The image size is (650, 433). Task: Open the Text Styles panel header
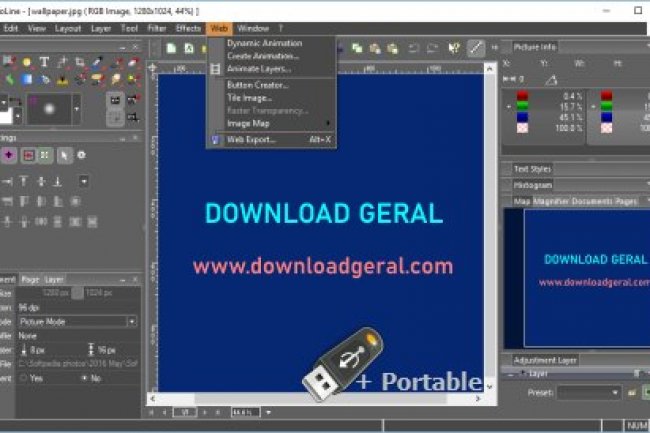pos(532,169)
